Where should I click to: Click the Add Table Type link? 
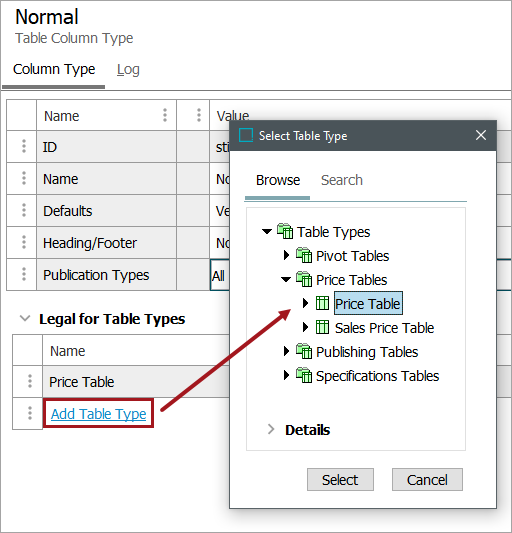coord(99,414)
